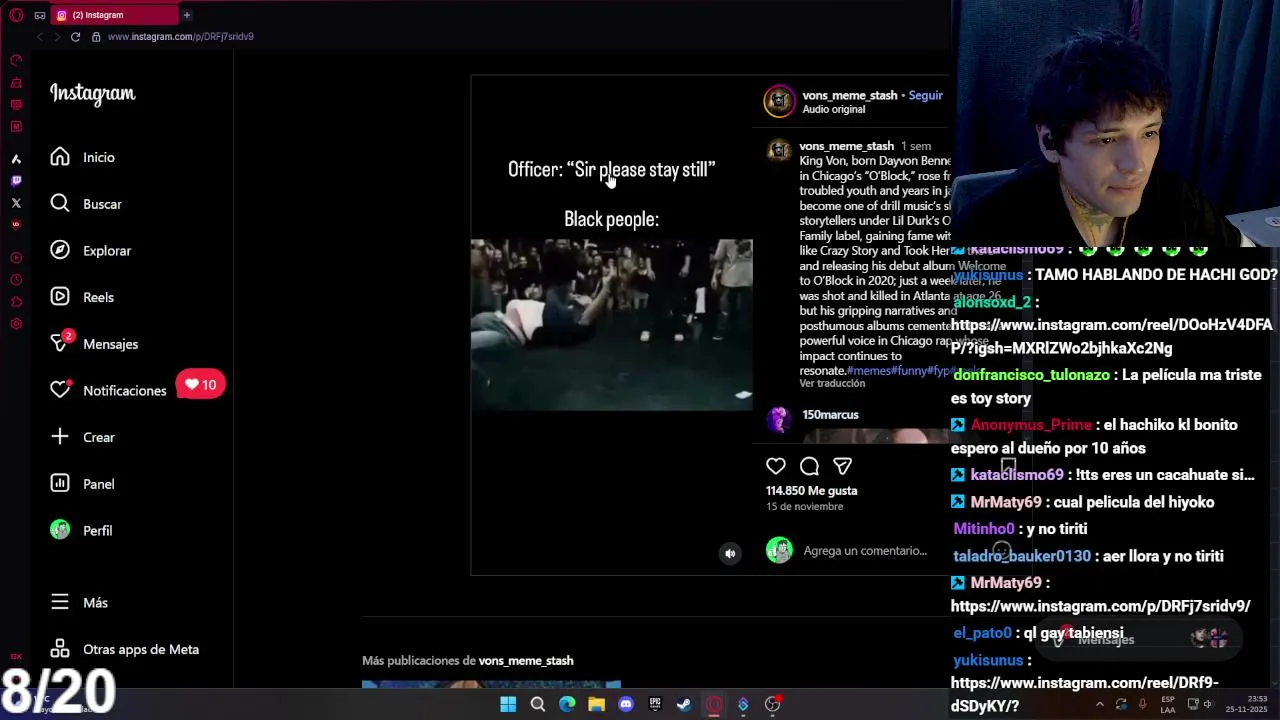Image resolution: width=1280 pixels, height=720 pixels.
Task: Show hidden system tray icons chevron
Action: click(1099, 705)
